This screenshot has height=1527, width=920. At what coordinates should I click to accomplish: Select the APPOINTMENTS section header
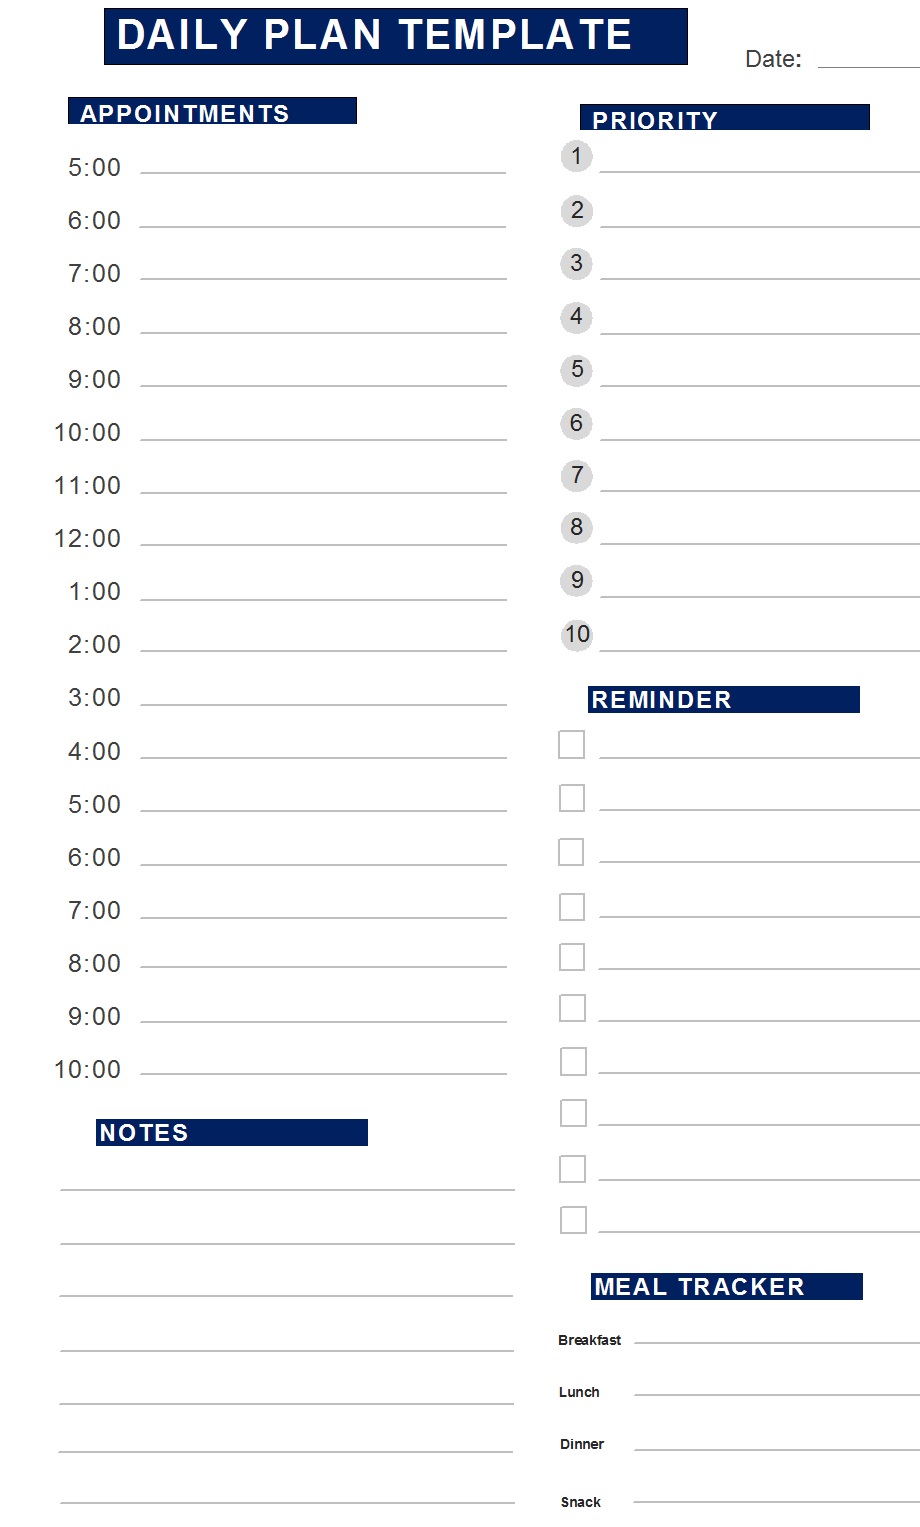coord(212,111)
